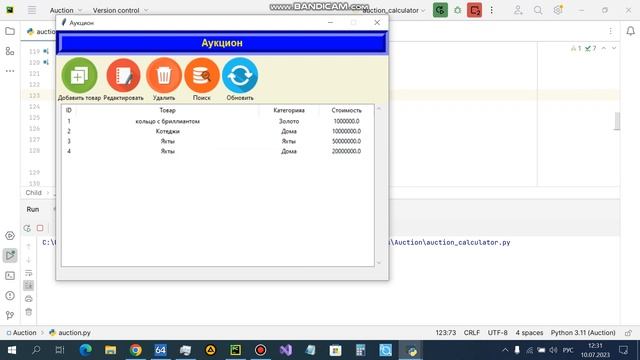Open the Code With Me user icon
This screenshot has width=640, height=360.
click(x=518, y=10)
